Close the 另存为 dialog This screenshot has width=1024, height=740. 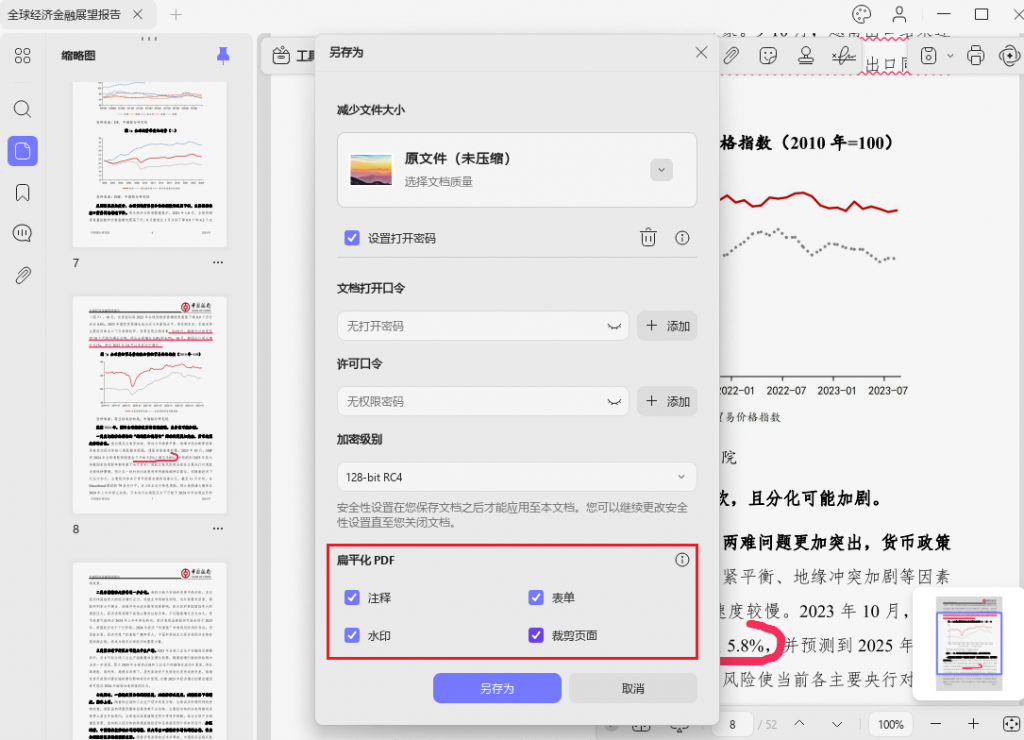click(701, 52)
